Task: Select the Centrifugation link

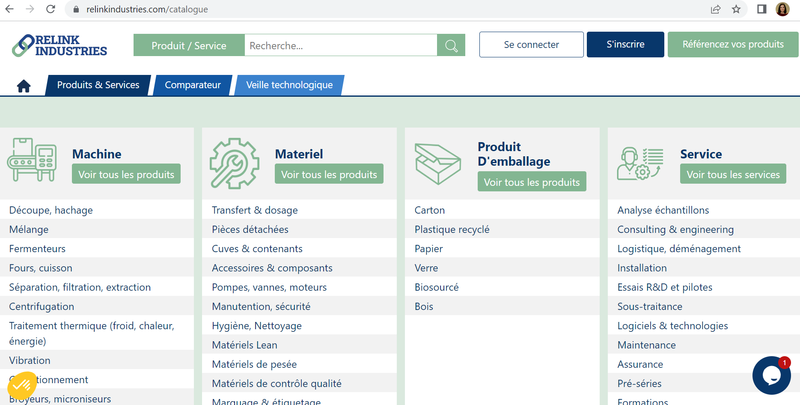Action: (x=41, y=307)
